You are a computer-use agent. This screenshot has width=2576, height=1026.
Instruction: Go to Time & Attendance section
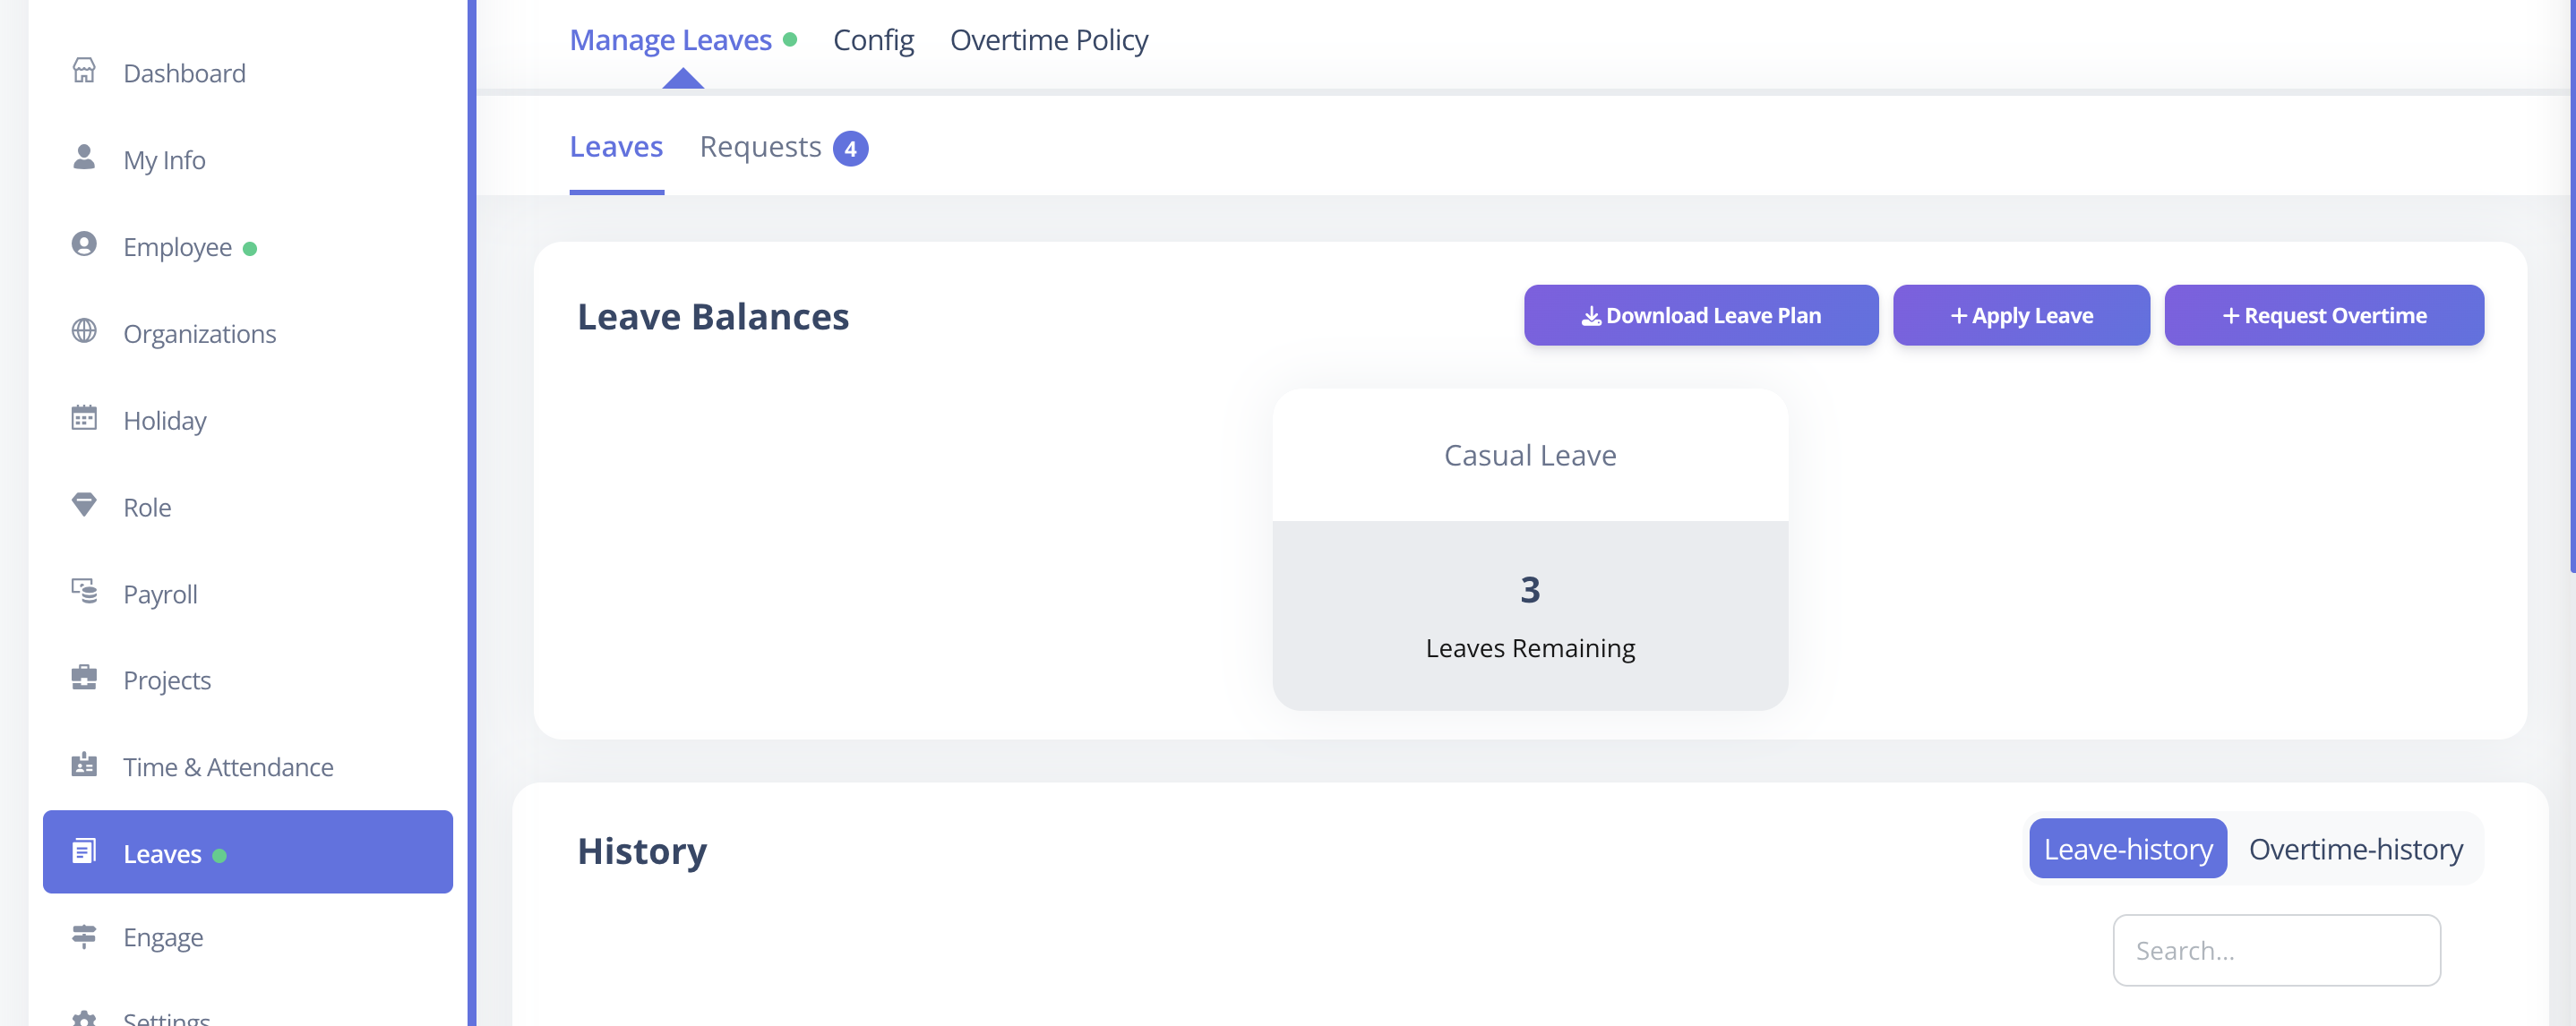[247, 767]
